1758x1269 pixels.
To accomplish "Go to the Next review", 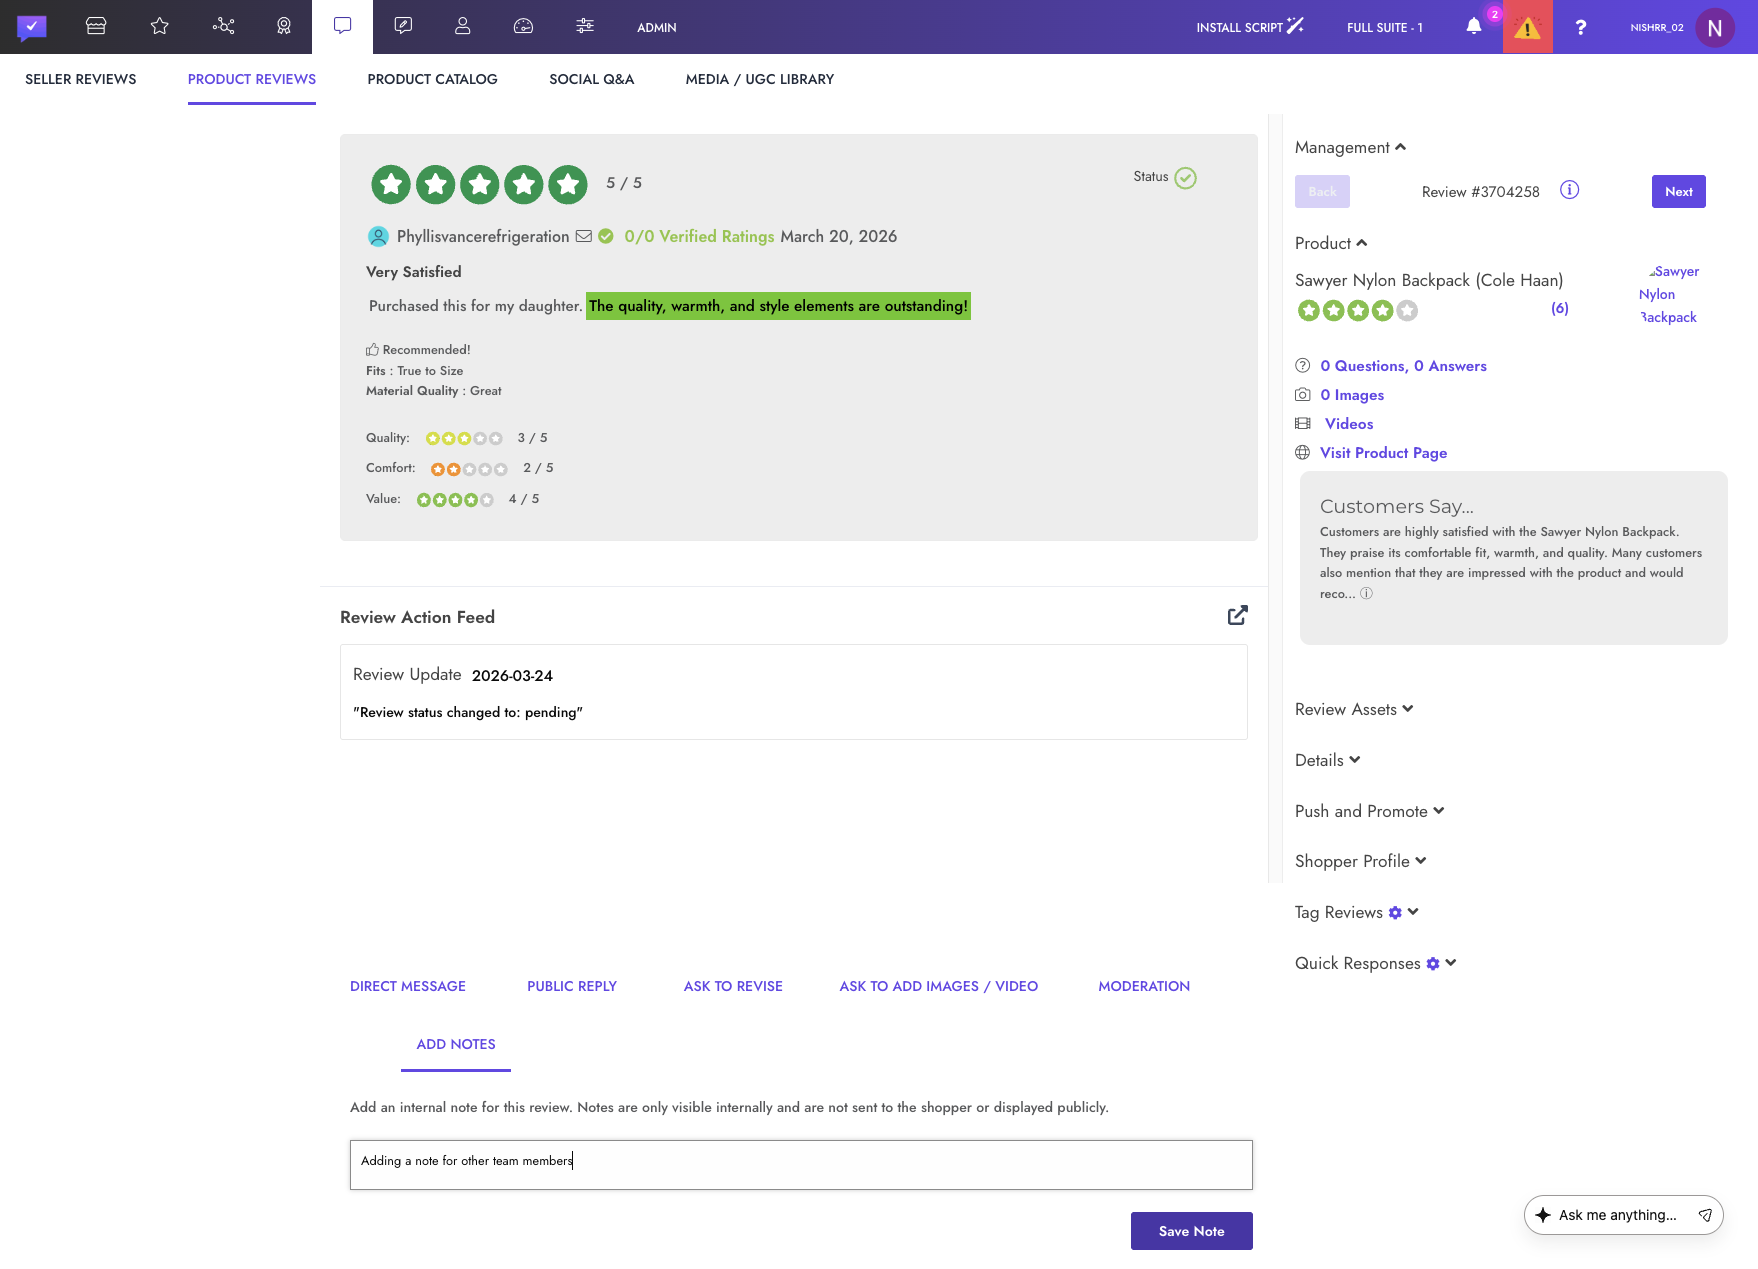I will pyautogui.click(x=1679, y=191).
